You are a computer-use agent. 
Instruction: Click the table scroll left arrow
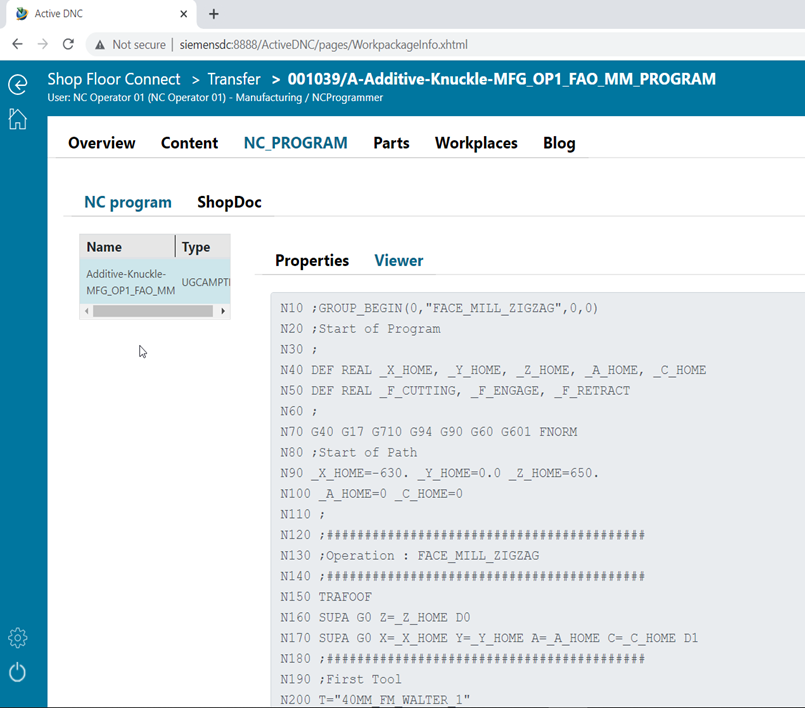point(87,311)
